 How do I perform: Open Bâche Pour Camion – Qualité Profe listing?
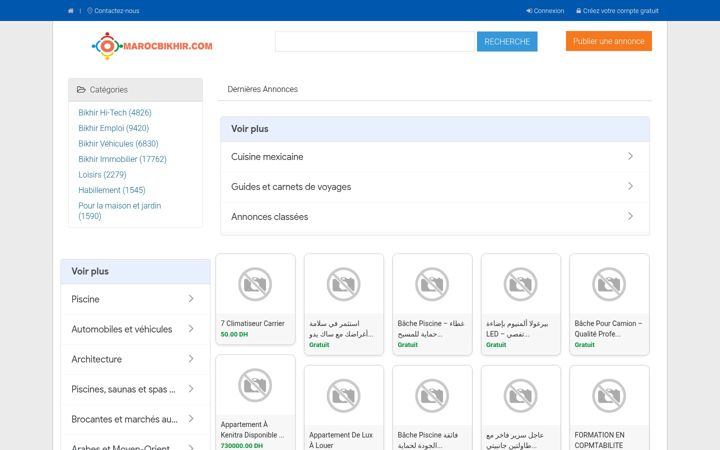pos(608,329)
